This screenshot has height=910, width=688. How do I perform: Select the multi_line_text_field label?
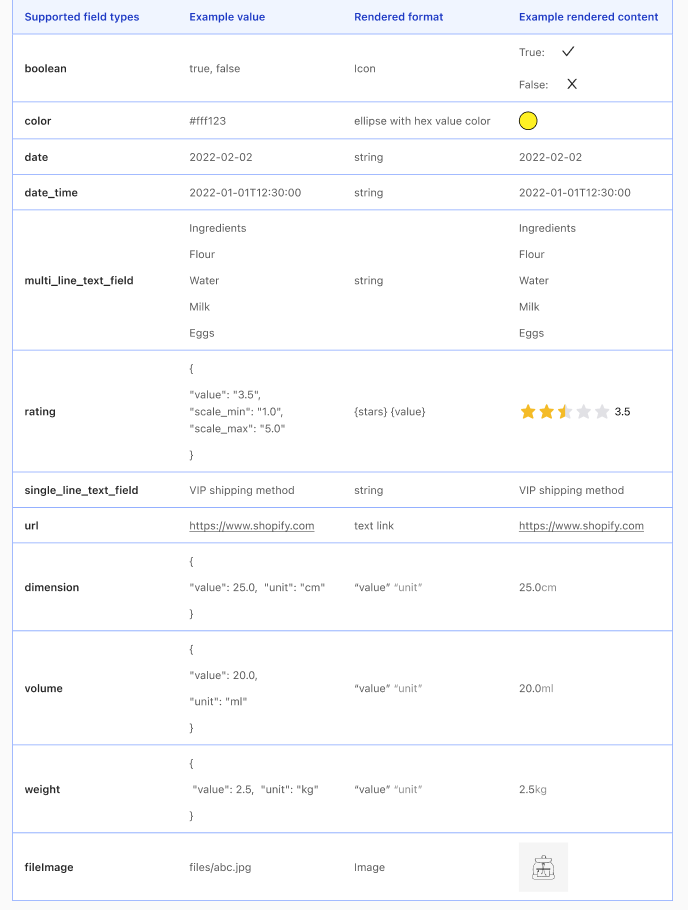(x=79, y=280)
